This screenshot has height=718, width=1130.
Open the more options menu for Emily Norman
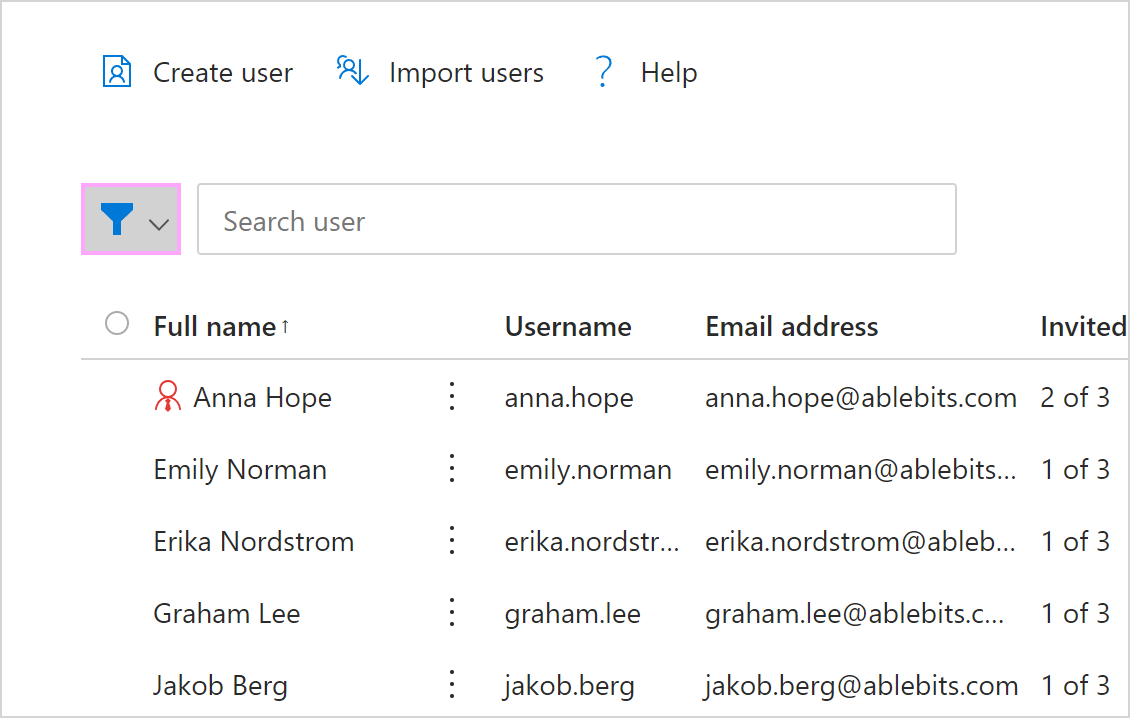coord(452,469)
